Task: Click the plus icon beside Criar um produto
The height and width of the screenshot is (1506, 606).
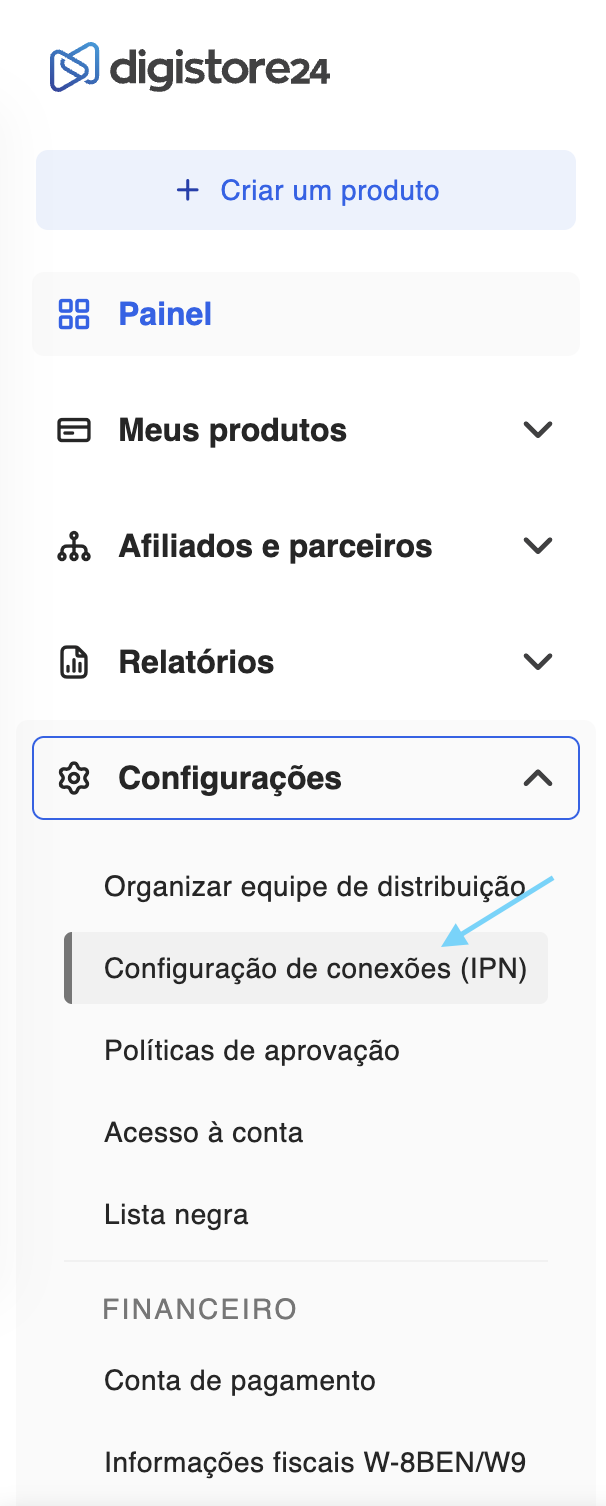Action: [187, 190]
